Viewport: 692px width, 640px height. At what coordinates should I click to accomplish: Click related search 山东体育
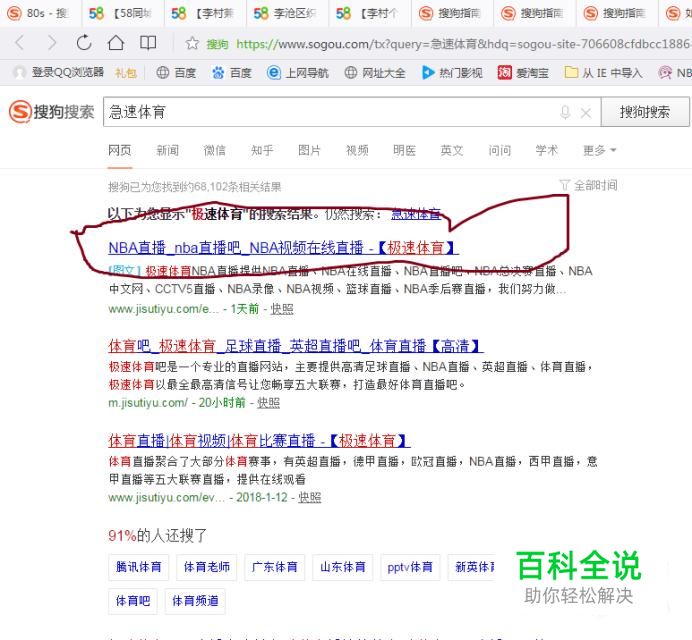coord(342,567)
